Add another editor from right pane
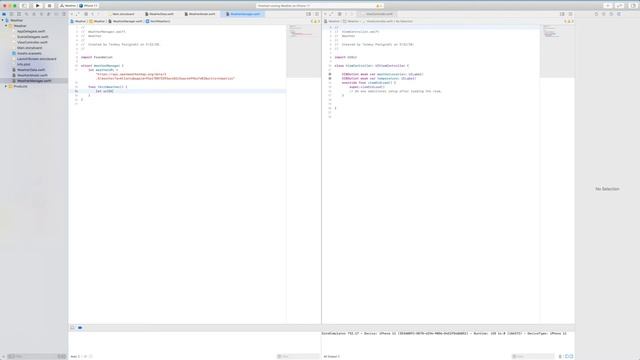The width and height of the screenshot is (640, 360). click(570, 14)
